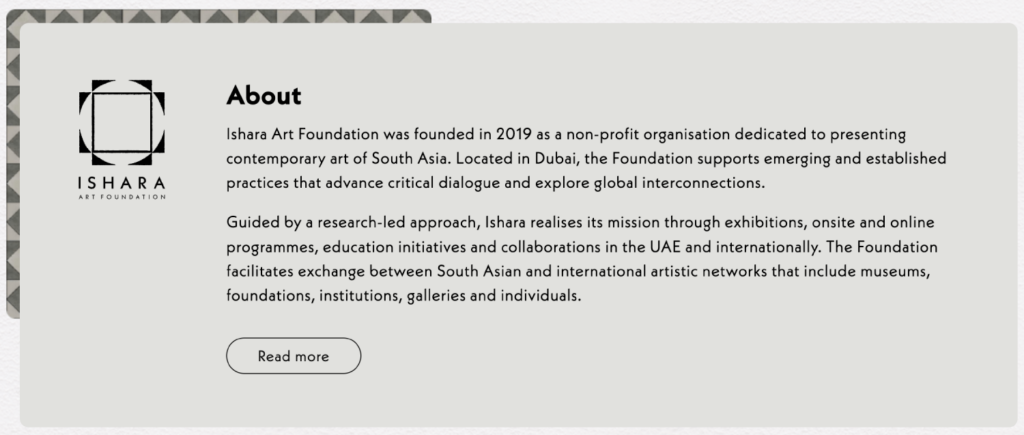Open the Read more button
The height and width of the screenshot is (435, 1024).
point(293,356)
